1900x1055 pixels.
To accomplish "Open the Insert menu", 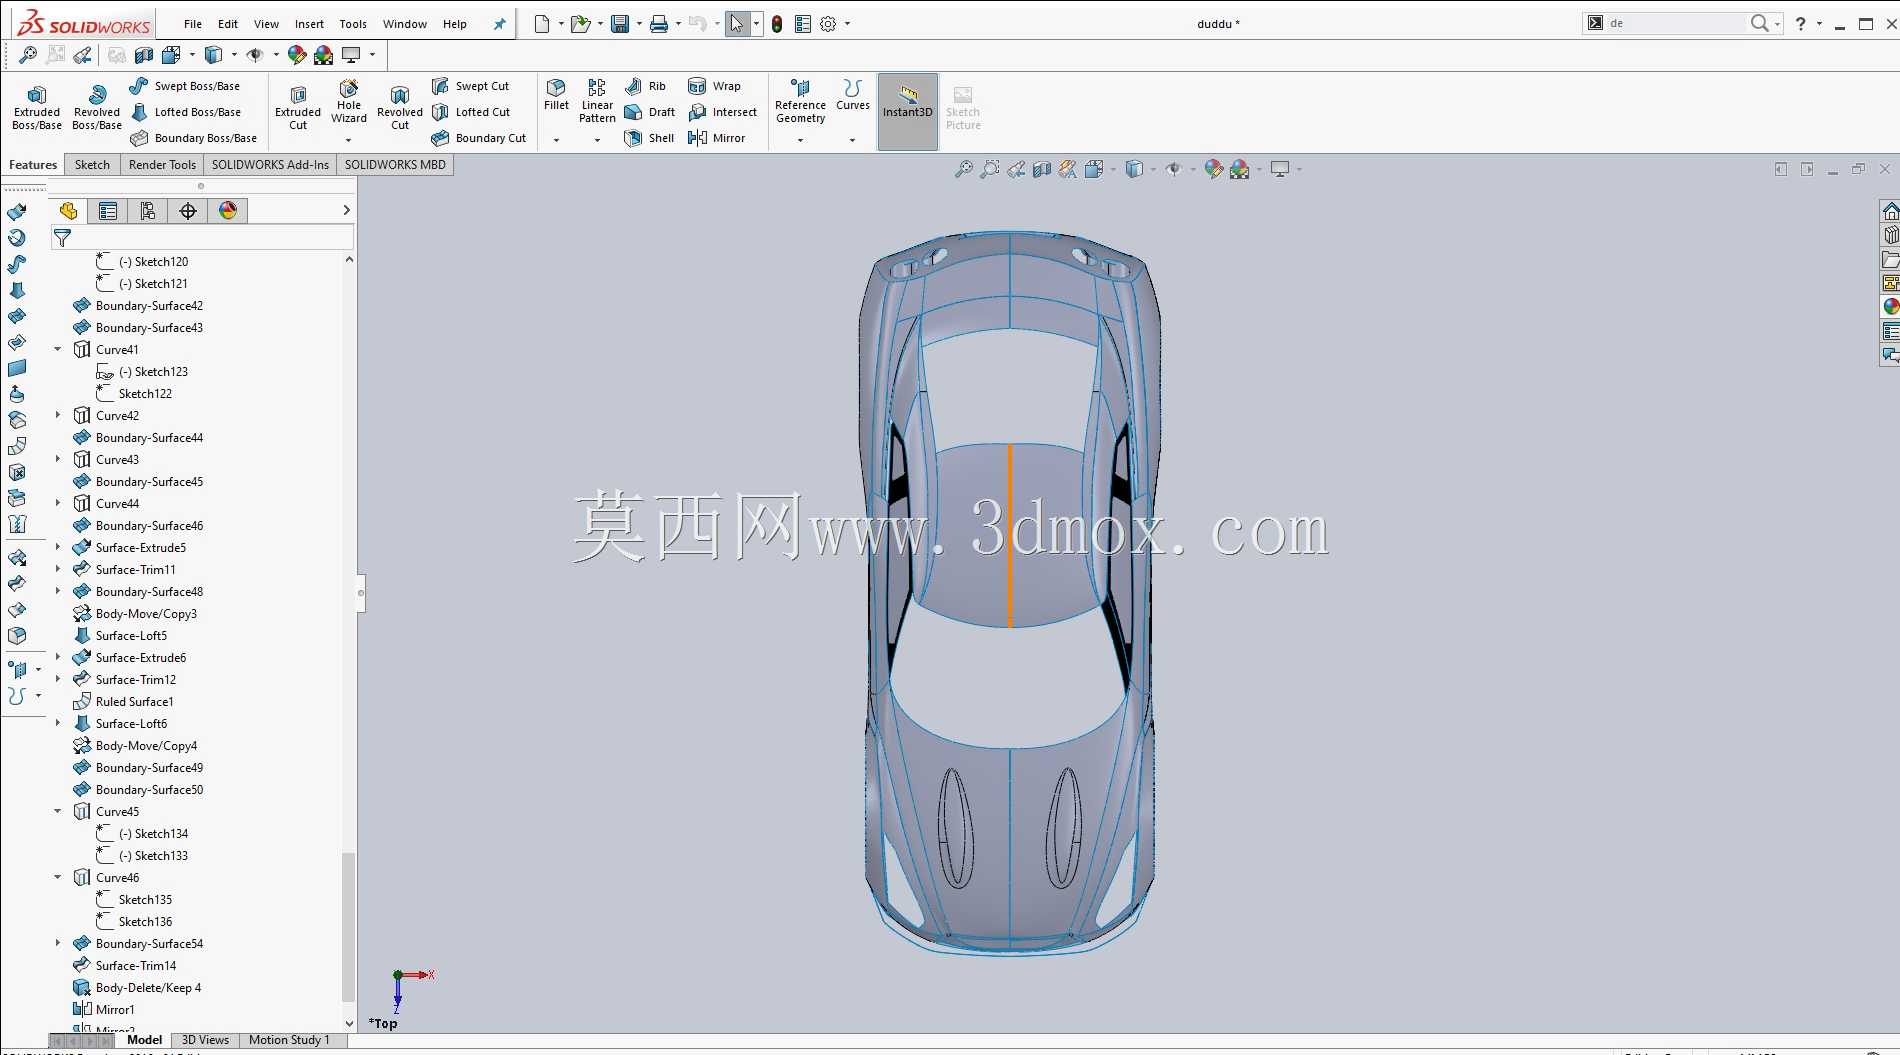I will [309, 24].
